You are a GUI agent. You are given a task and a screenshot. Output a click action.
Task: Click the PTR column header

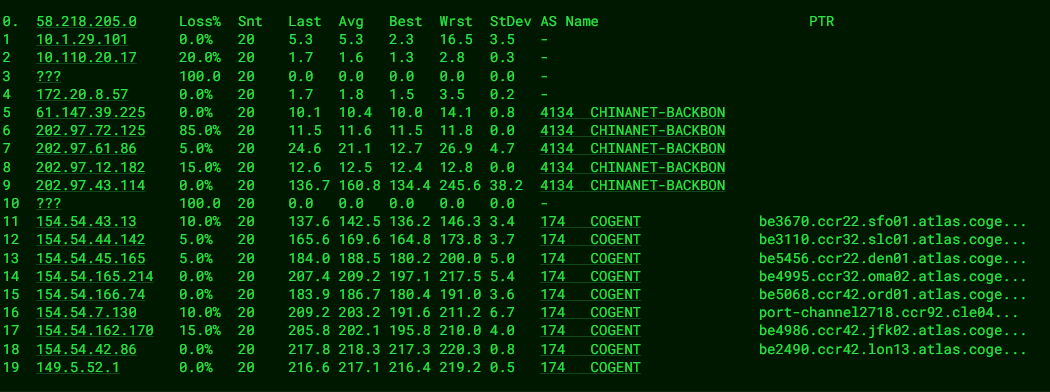tap(821, 21)
